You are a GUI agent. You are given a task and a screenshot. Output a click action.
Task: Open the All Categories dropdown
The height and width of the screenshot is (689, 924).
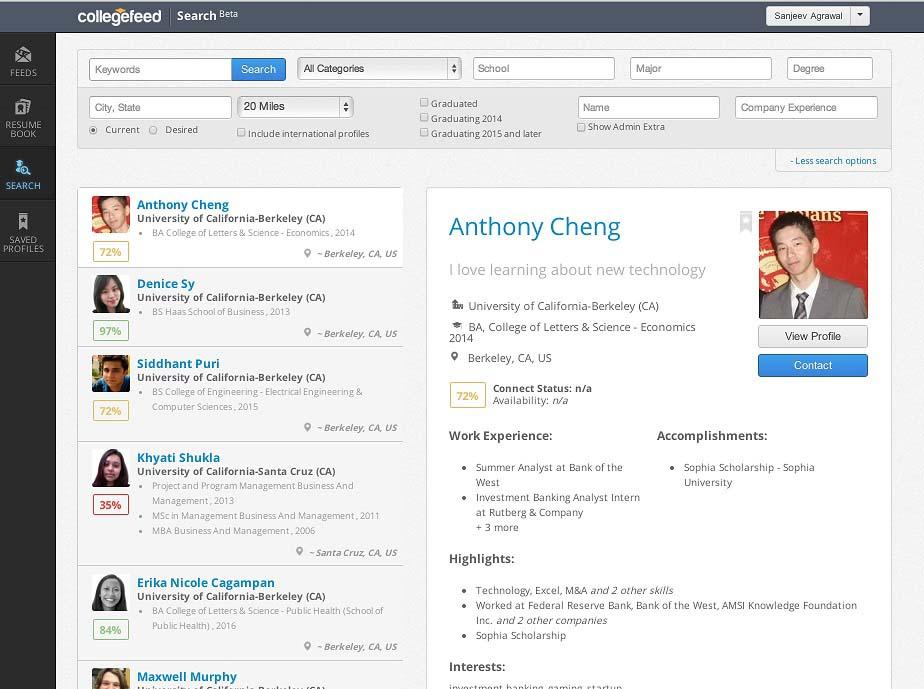[x=379, y=68]
